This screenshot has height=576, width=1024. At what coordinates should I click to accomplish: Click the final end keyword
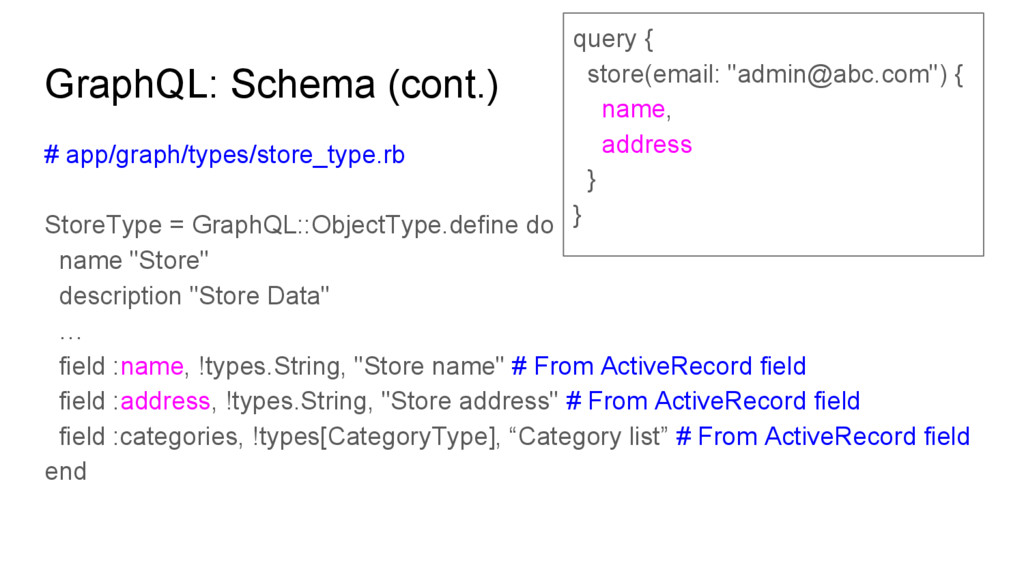pos(65,472)
